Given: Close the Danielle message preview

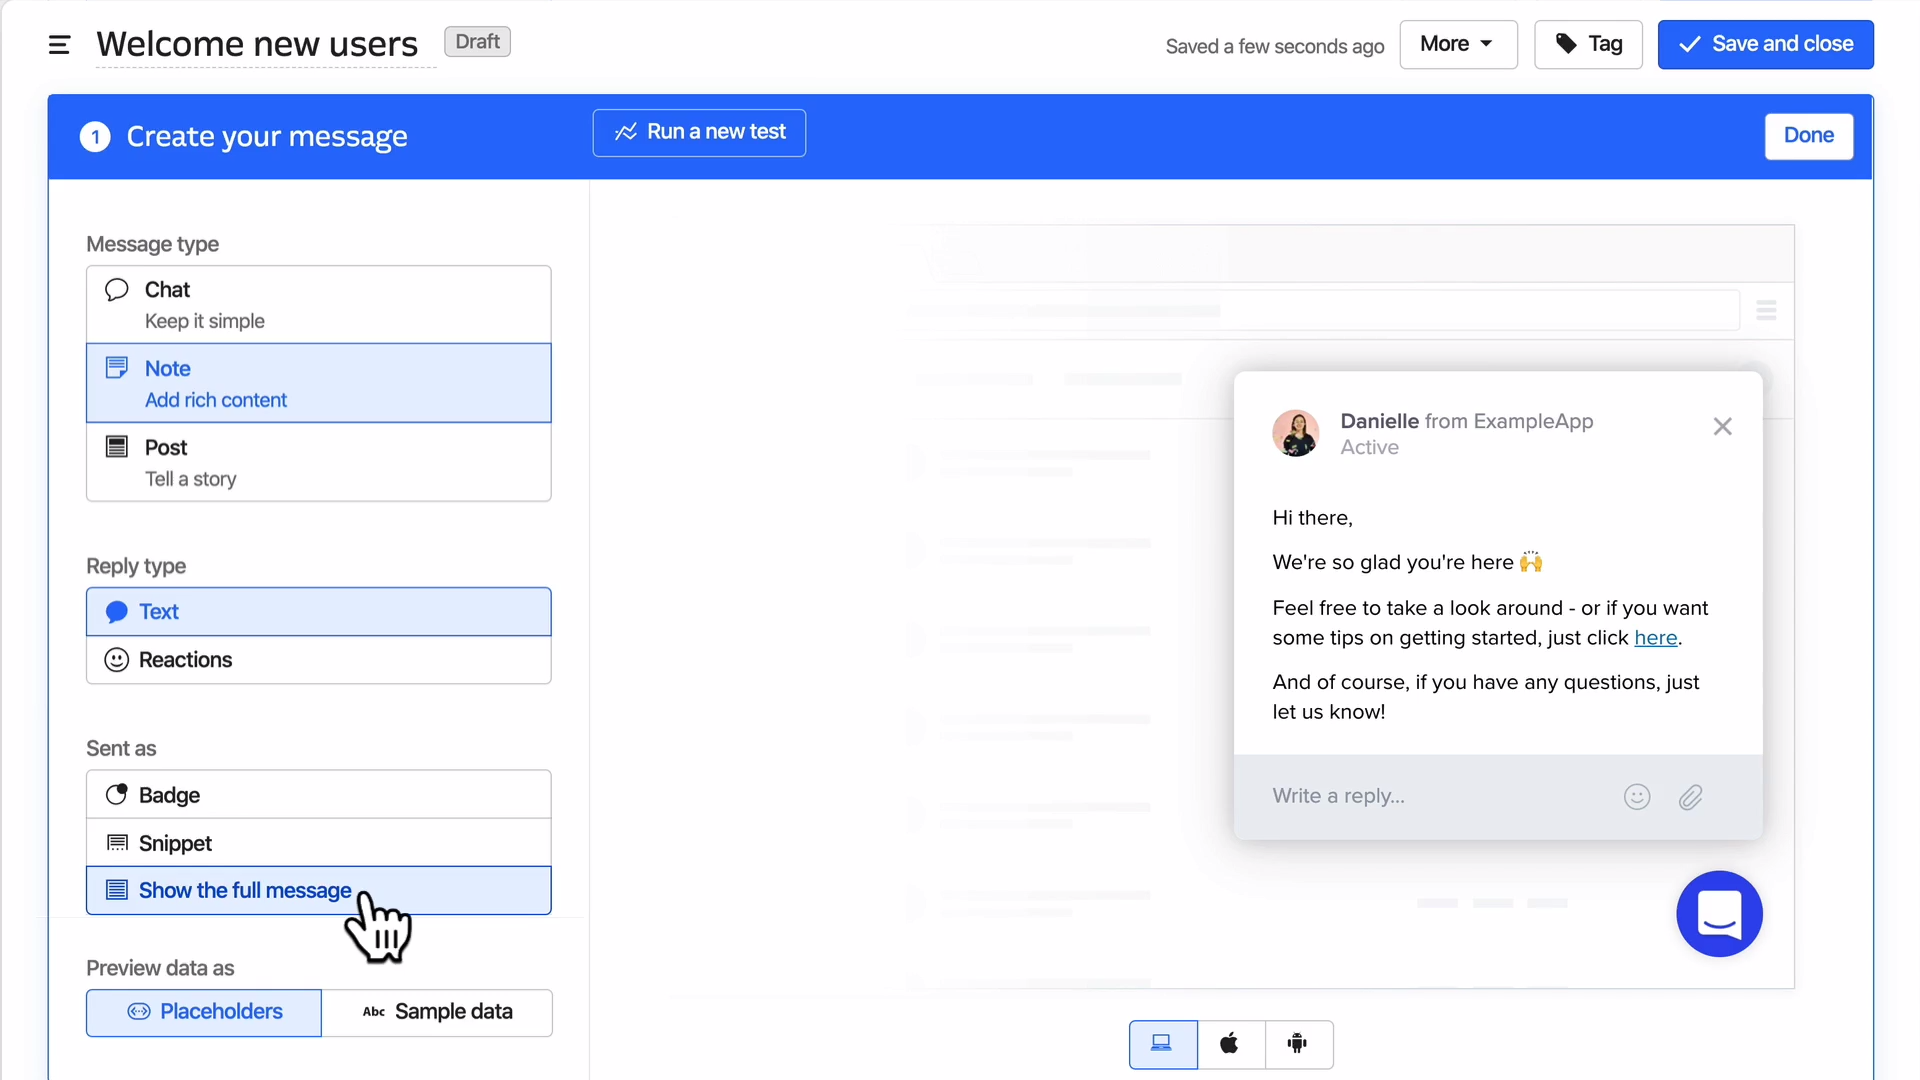Looking at the screenshot, I should (x=1722, y=427).
